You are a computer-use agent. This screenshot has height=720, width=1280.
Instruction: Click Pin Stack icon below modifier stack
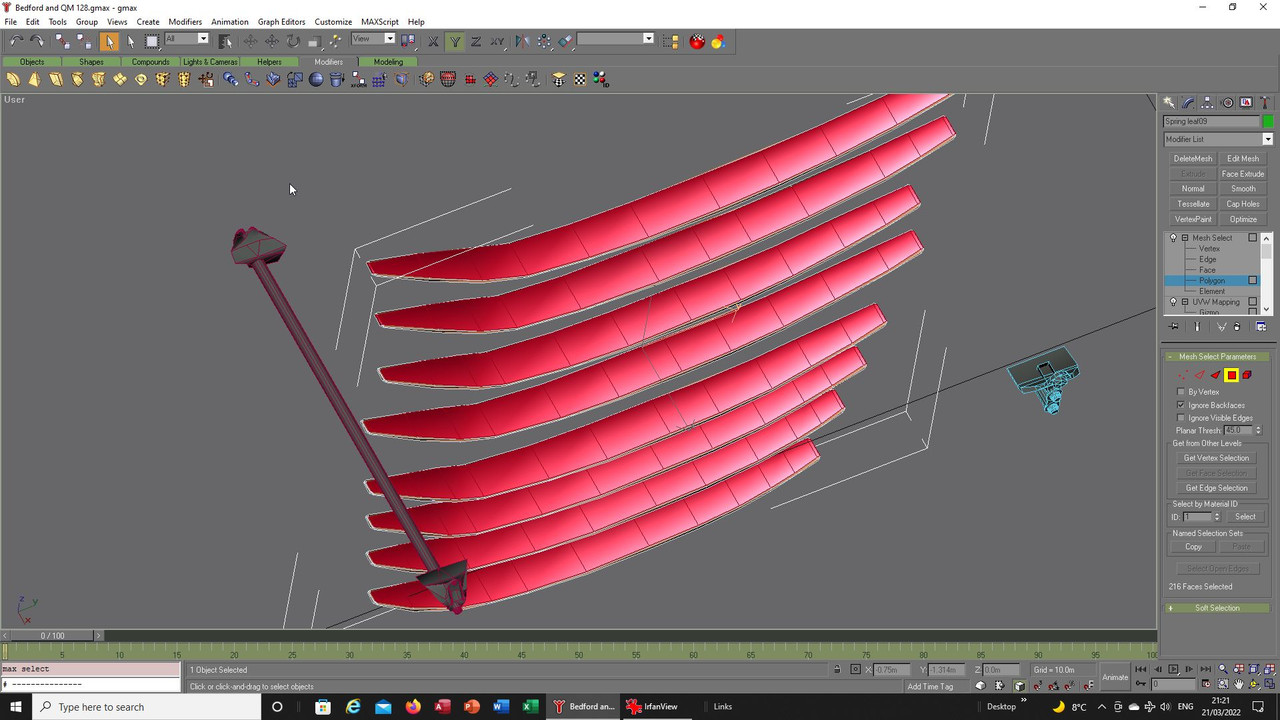1173,327
